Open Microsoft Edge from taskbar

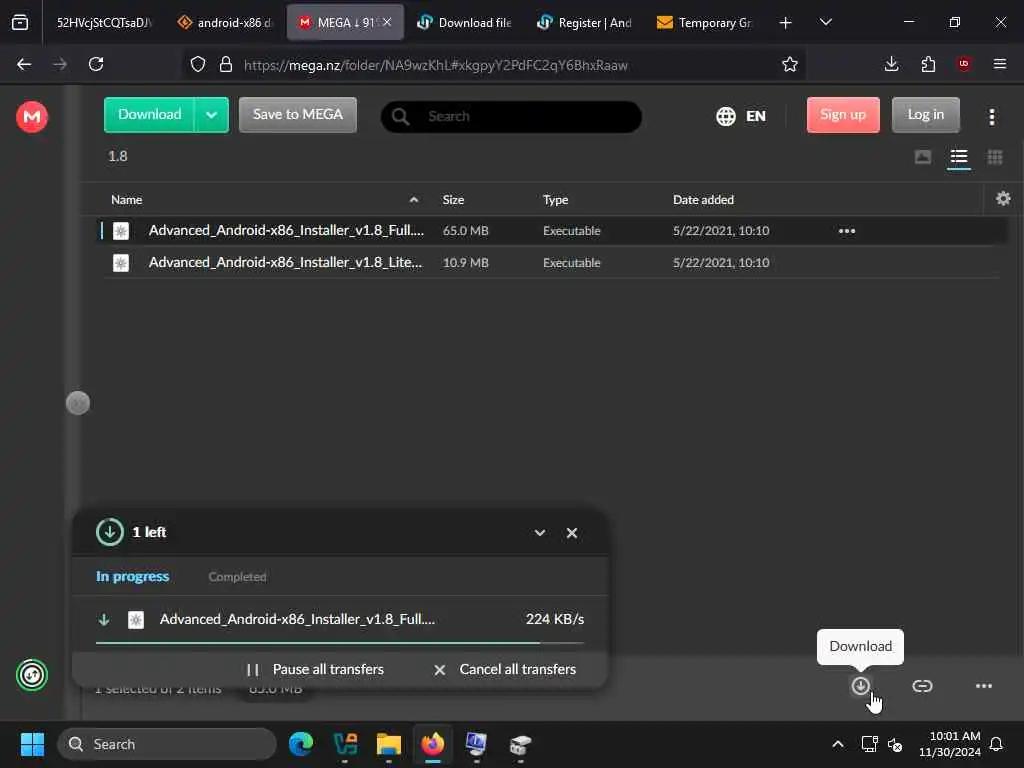pyautogui.click(x=301, y=744)
